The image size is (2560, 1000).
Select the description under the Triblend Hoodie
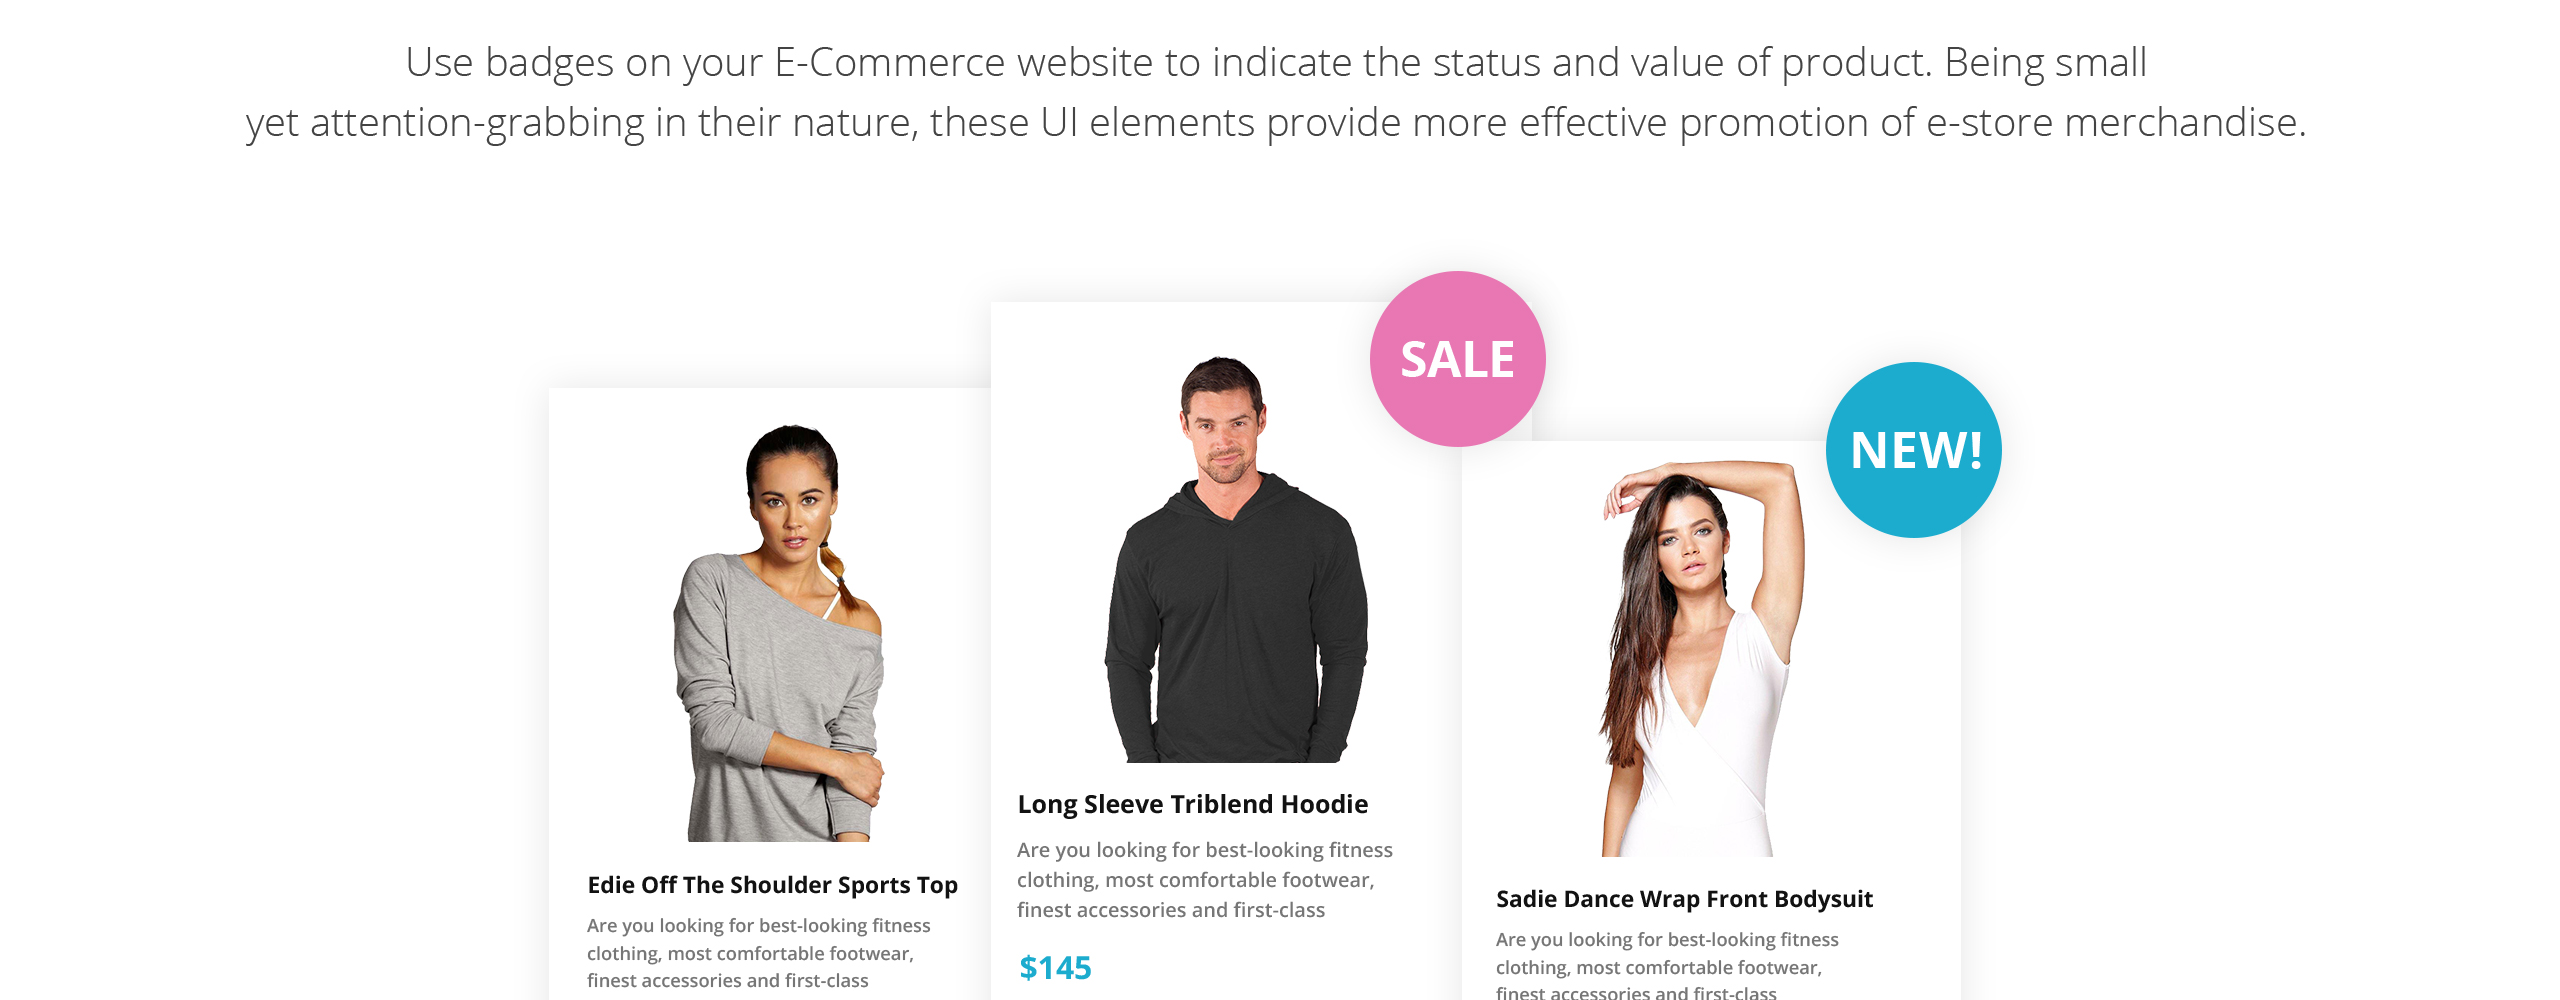[1205, 880]
